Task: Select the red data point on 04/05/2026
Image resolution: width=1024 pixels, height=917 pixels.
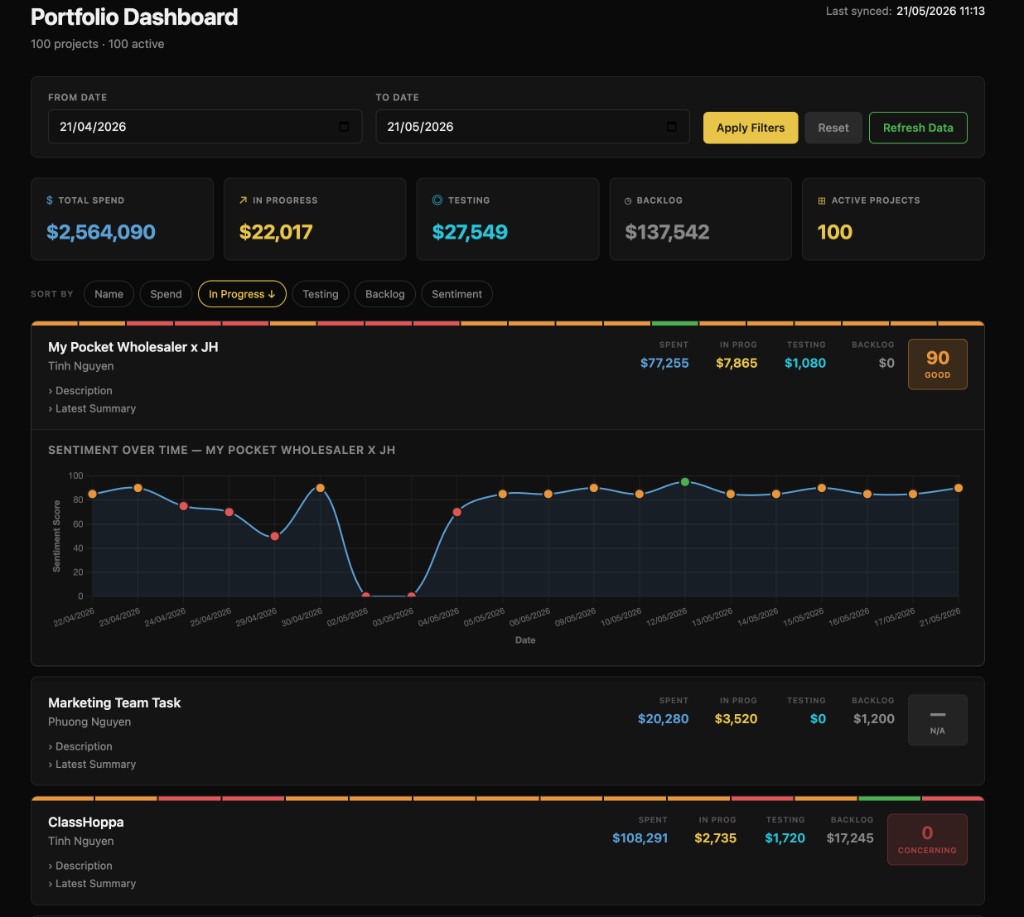Action: coord(456,512)
